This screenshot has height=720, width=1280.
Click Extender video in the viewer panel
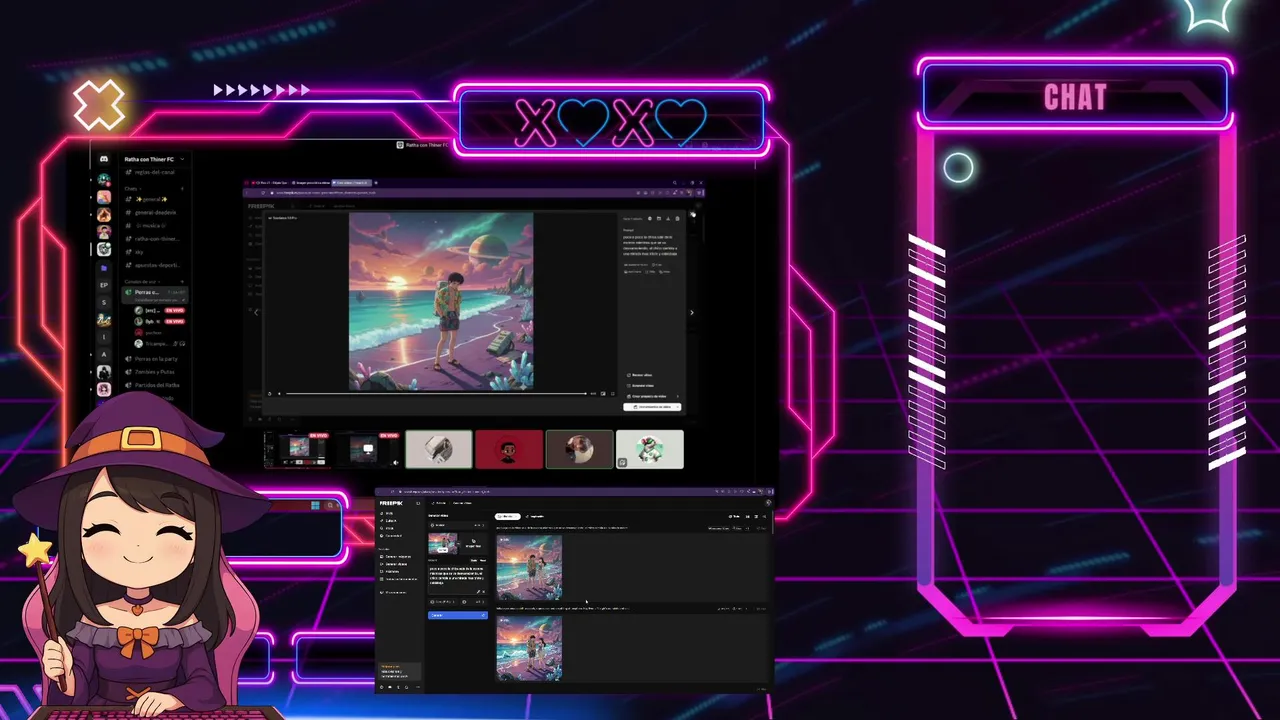point(642,385)
